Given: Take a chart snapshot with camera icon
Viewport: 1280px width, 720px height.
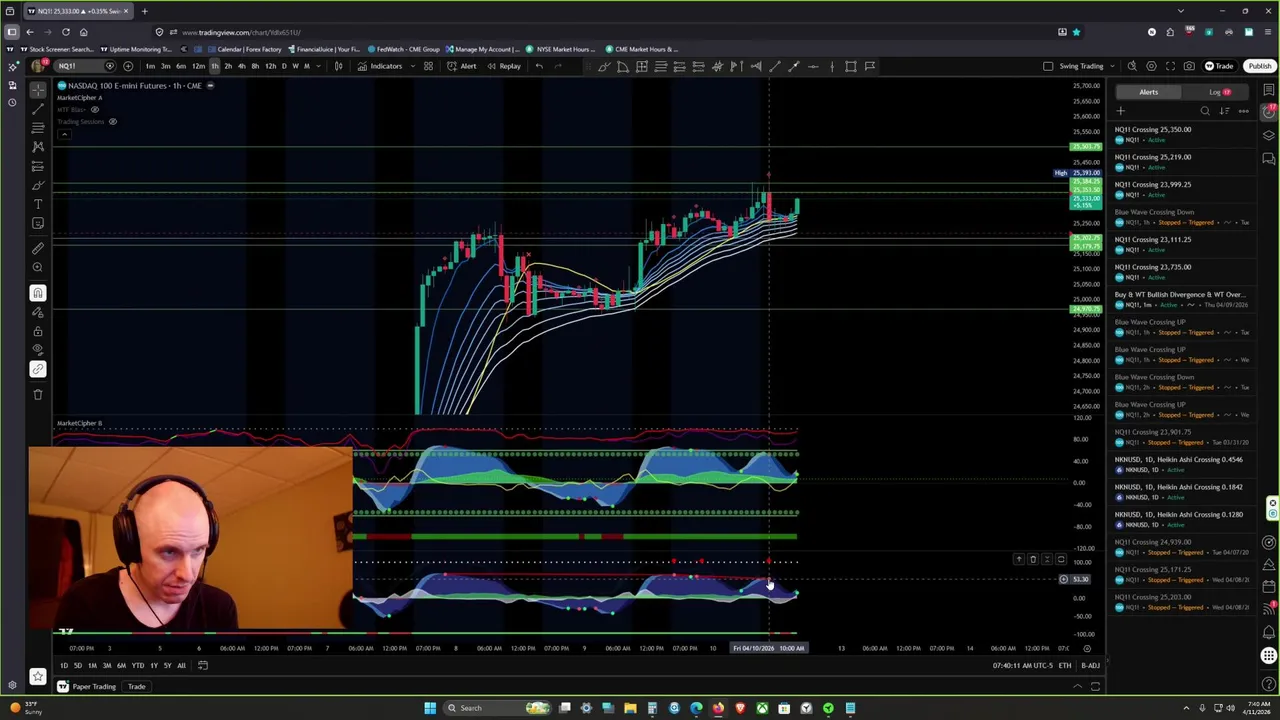Looking at the screenshot, I should (1189, 66).
